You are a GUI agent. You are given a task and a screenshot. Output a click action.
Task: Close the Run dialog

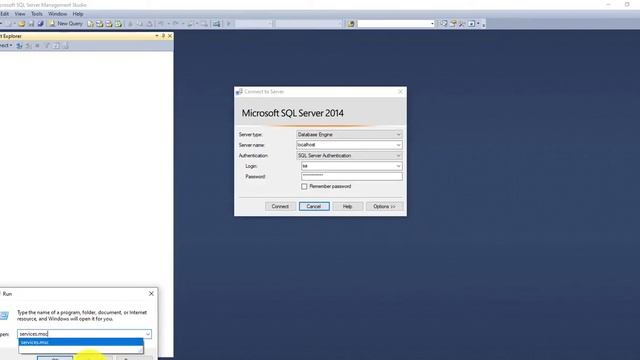[151, 293]
